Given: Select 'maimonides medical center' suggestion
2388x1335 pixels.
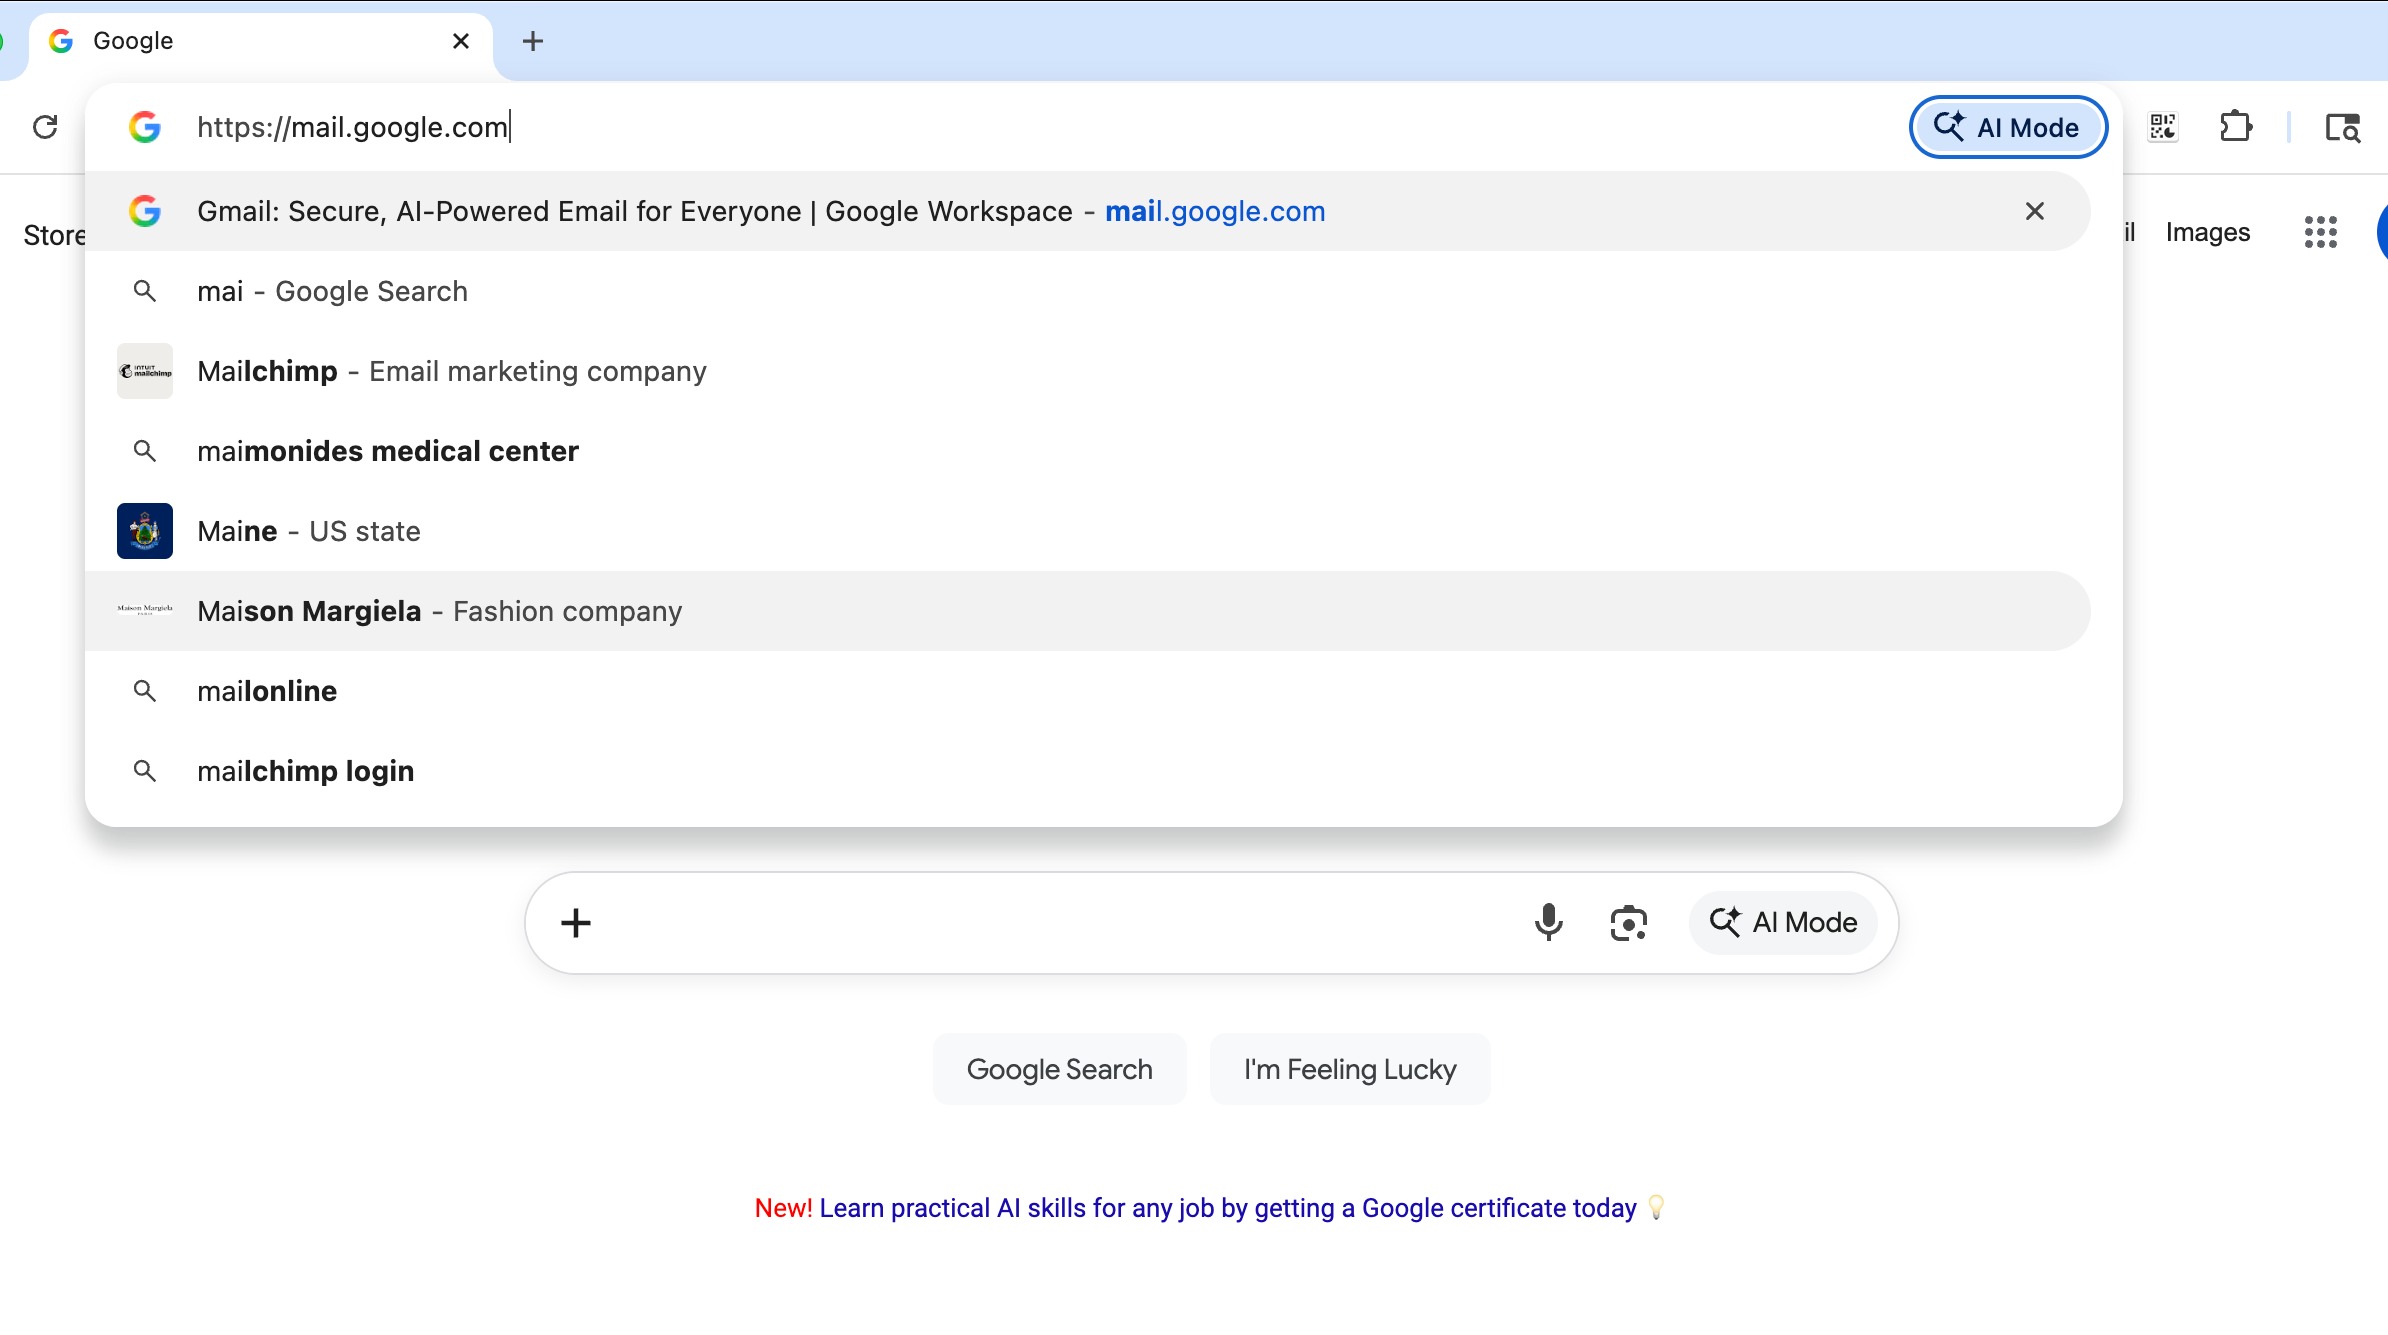Looking at the screenshot, I should [x=1088, y=451].
